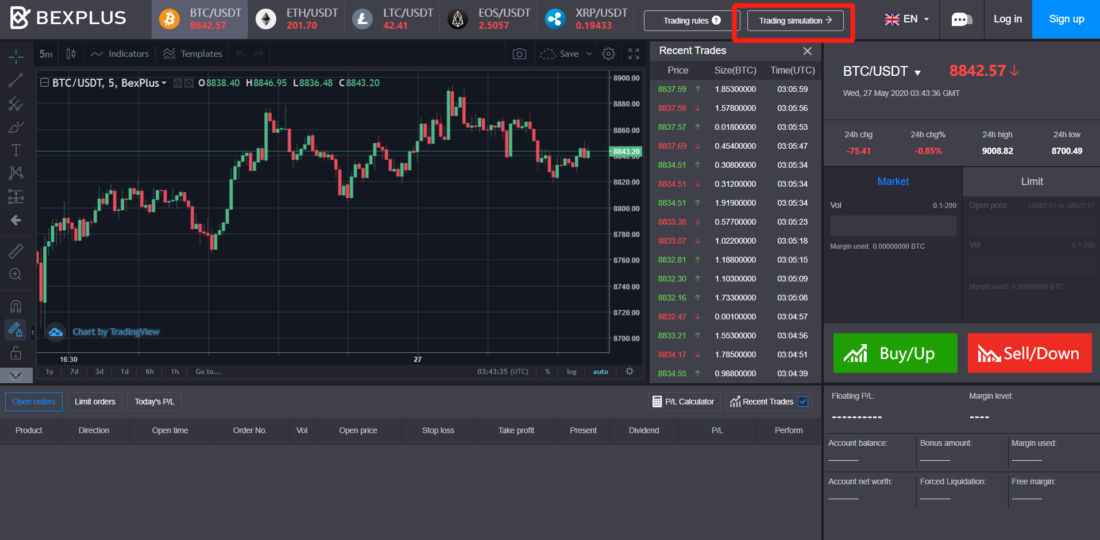
Task: Follow the Chart by TradingView link
Action: coord(116,332)
